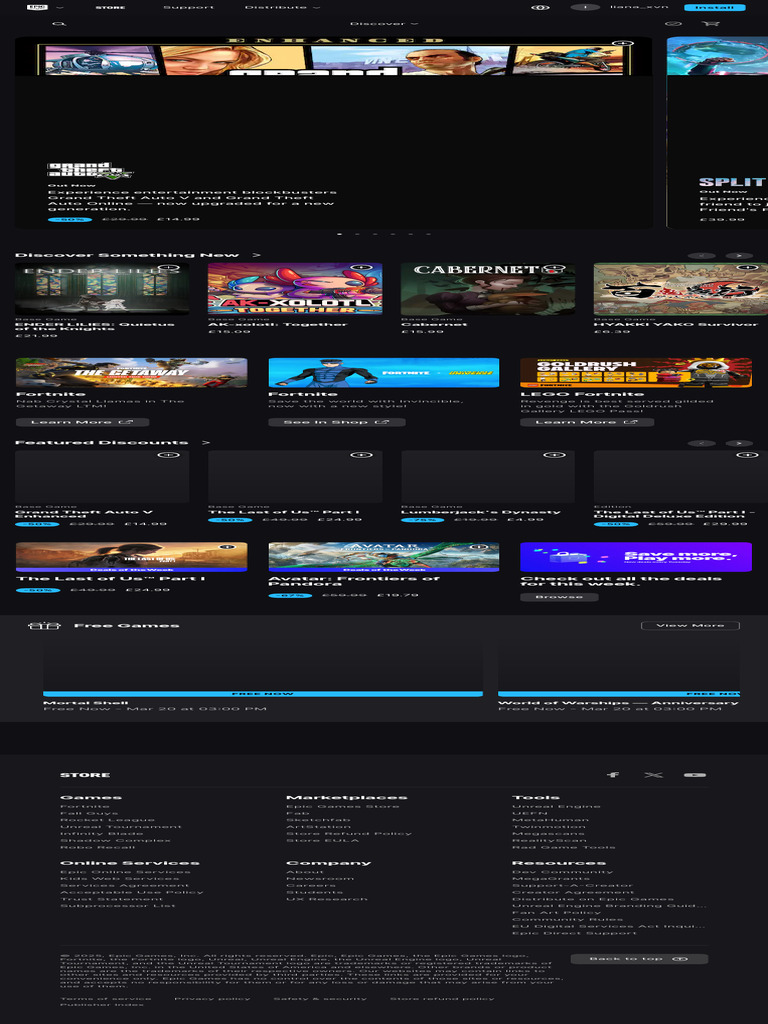Click the Back to top button
768x1024 pixels.
coord(639,959)
